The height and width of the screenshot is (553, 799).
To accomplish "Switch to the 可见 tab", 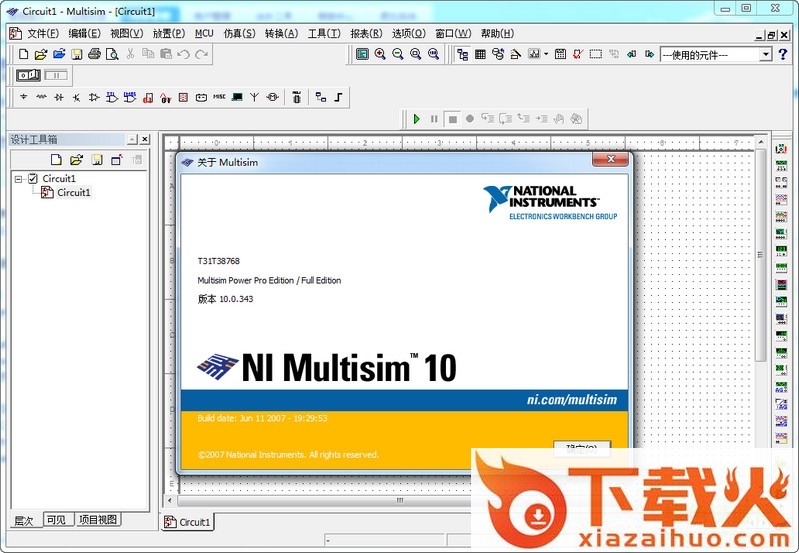I will coord(56,520).
